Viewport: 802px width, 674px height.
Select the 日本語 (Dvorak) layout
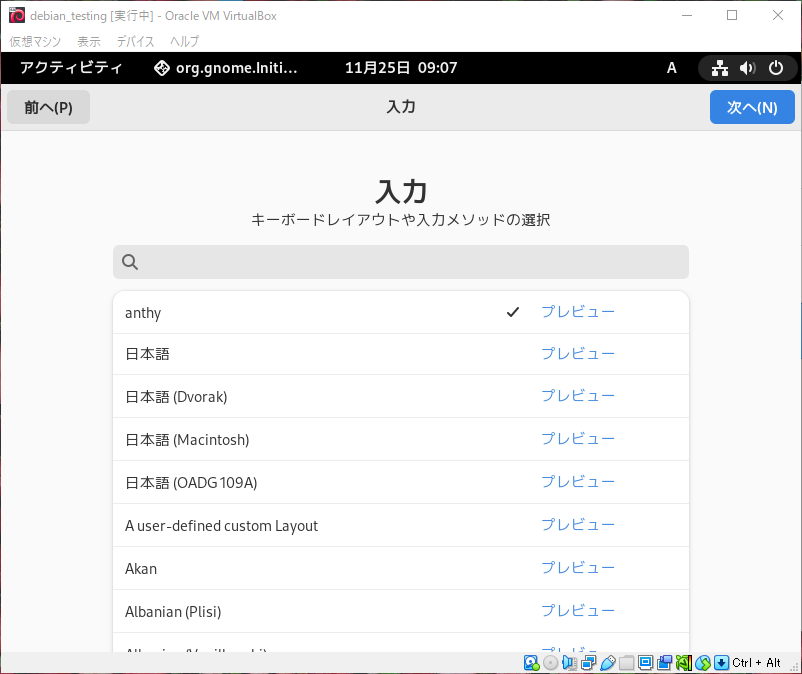401,396
